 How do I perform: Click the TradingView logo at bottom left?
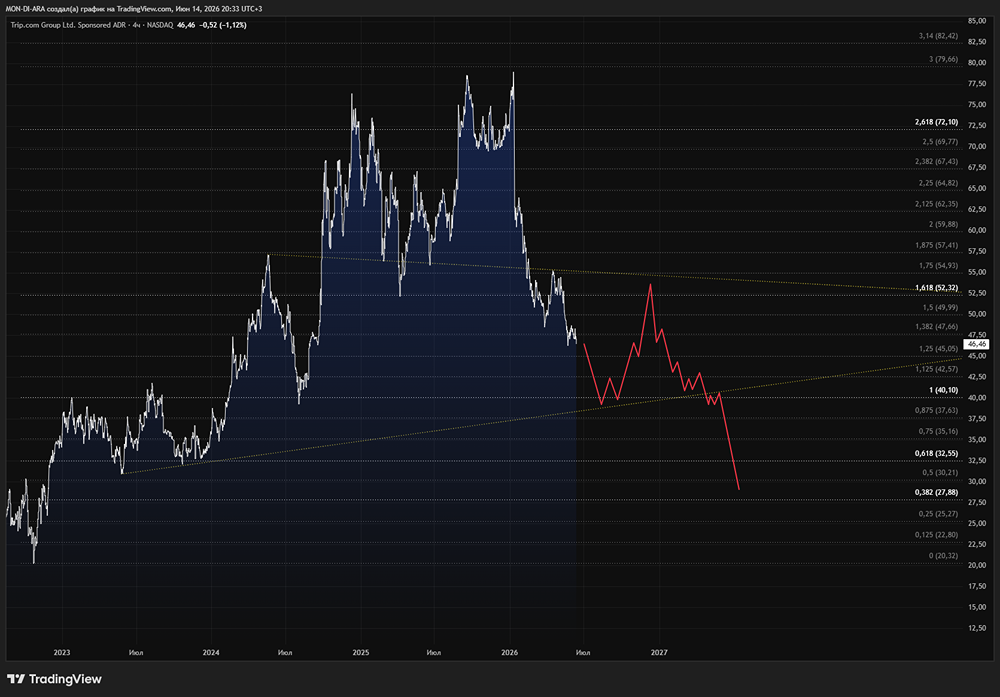pyautogui.click(x=54, y=679)
